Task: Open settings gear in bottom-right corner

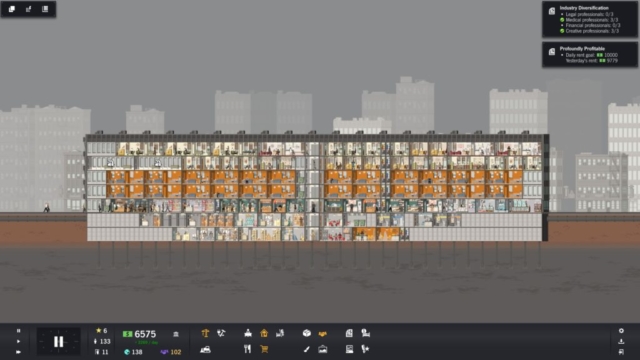Action: pos(621,331)
